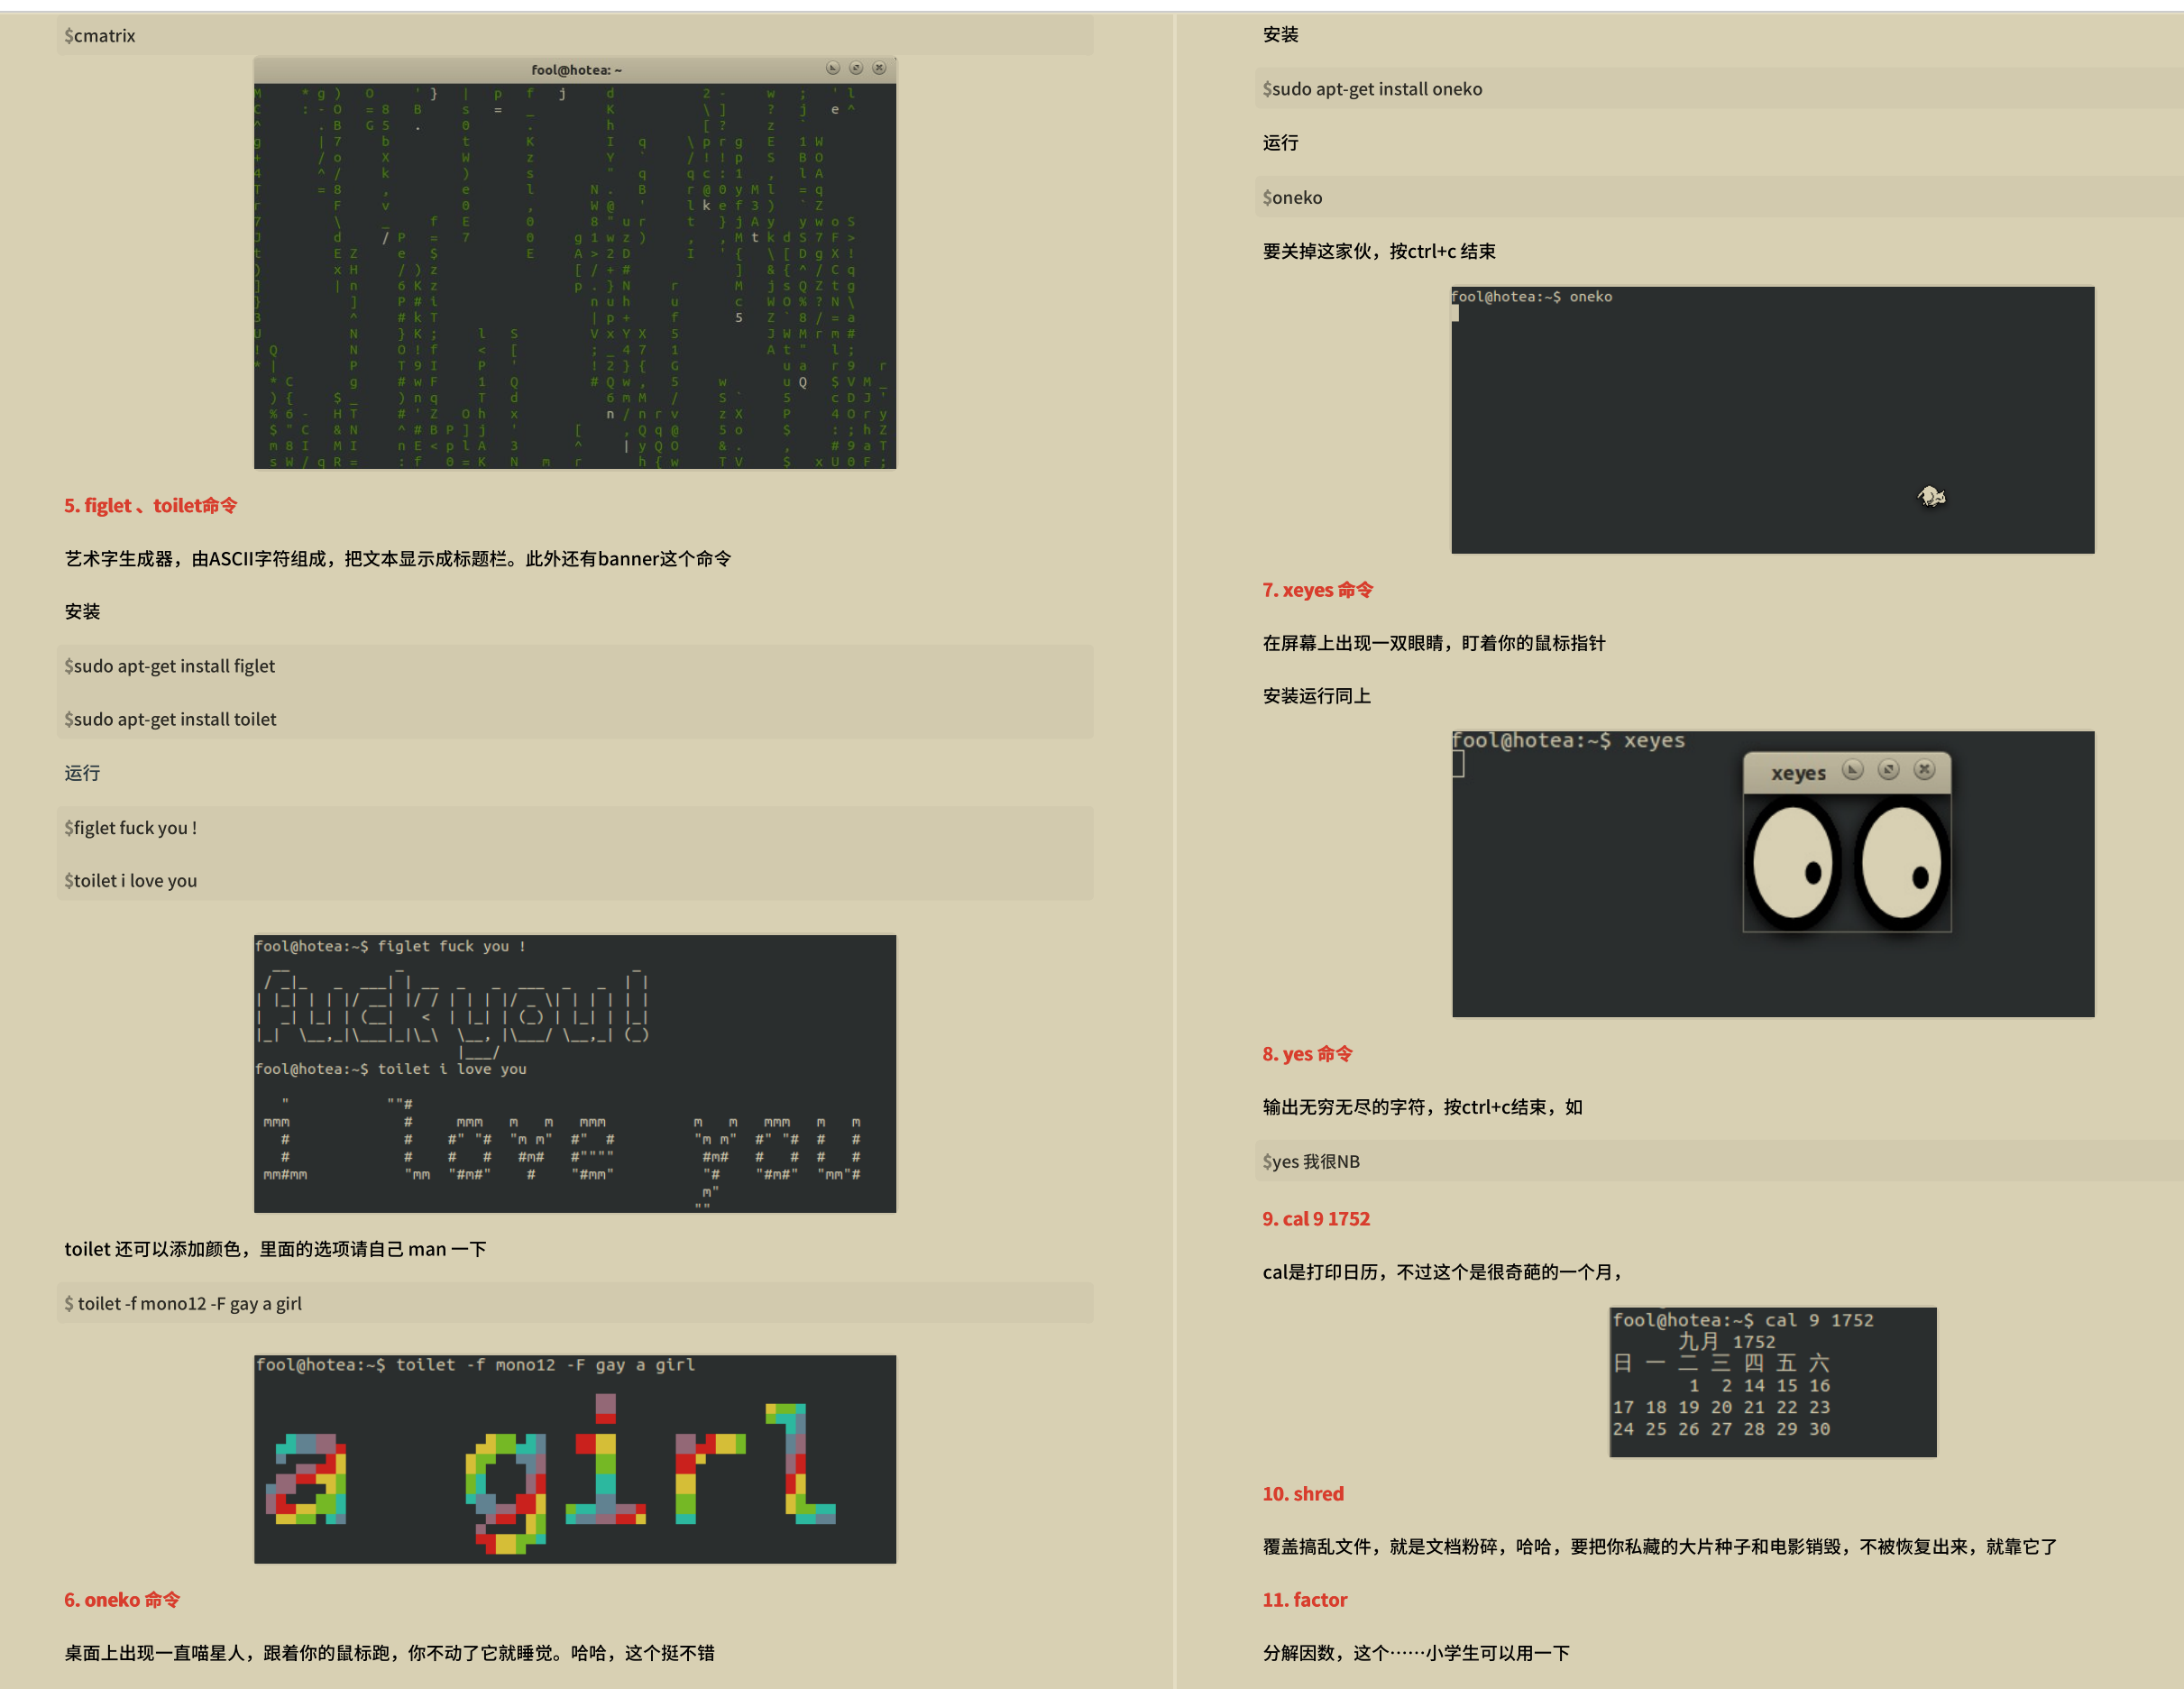The height and width of the screenshot is (1689, 2184).
Task: Click the '5. figlet、toilet命令' heading
Action: click(x=151, y=505)
